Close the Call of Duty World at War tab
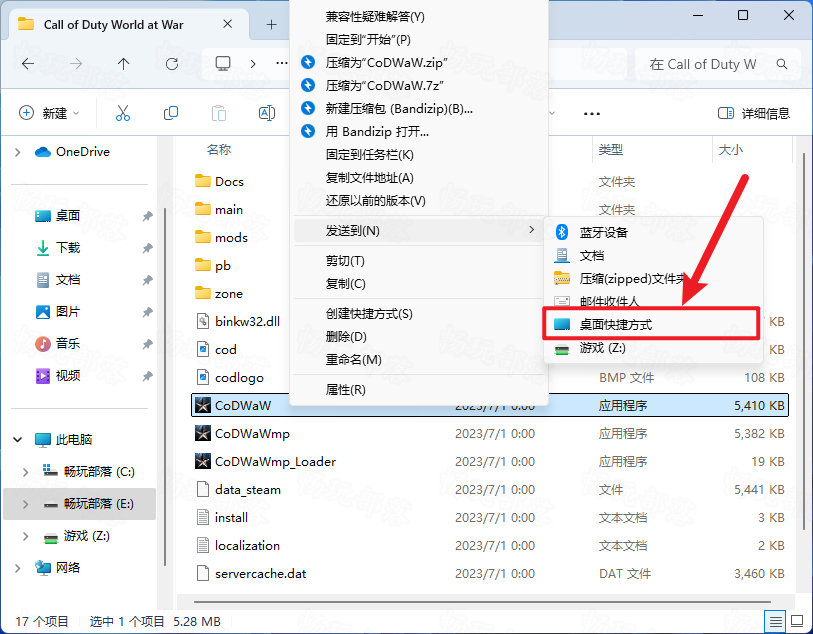Image resolution: width=813 pixels, height=634 pixels. pyautogui.click(x=228, y=24)
